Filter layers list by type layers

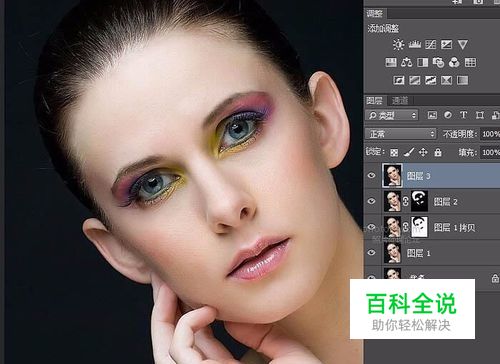pos(463,115)
